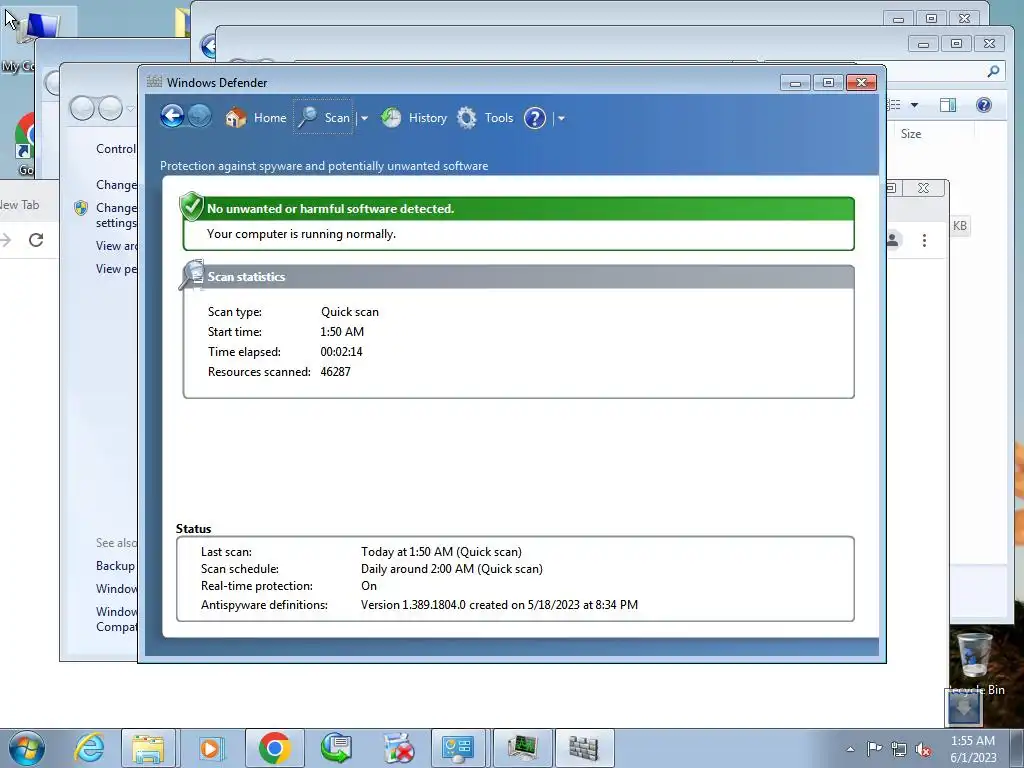1024x768 pixels.
Task: Select the '00:02:14' time elapsed value
Action: (341, 351)
